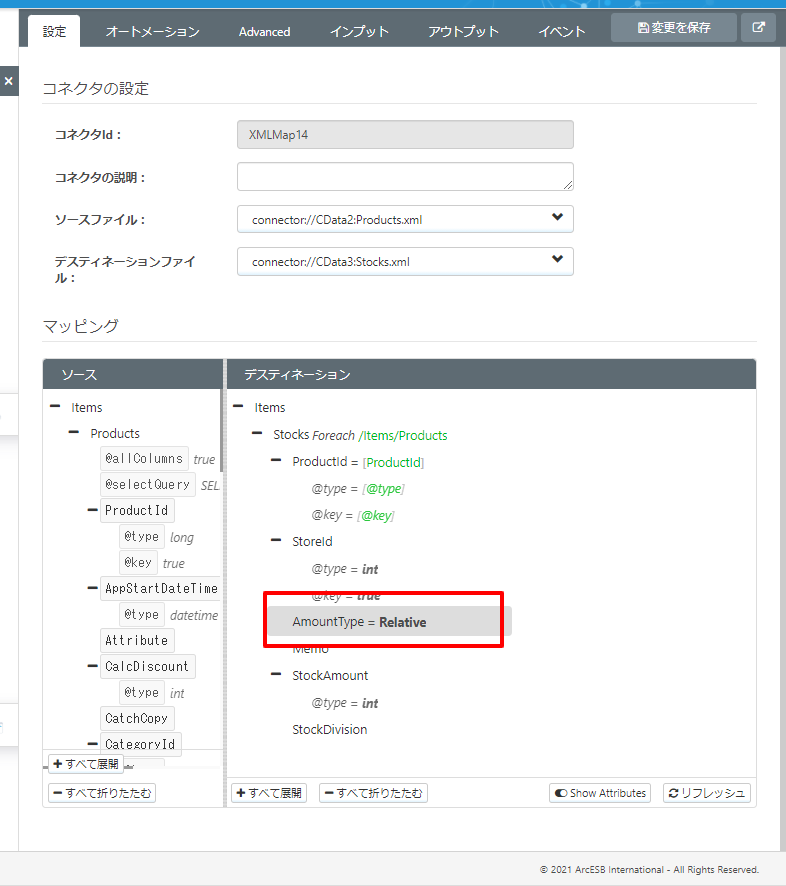Select the AppStartDateTime source element
The image size is (786, 886).
pos(161,588)
